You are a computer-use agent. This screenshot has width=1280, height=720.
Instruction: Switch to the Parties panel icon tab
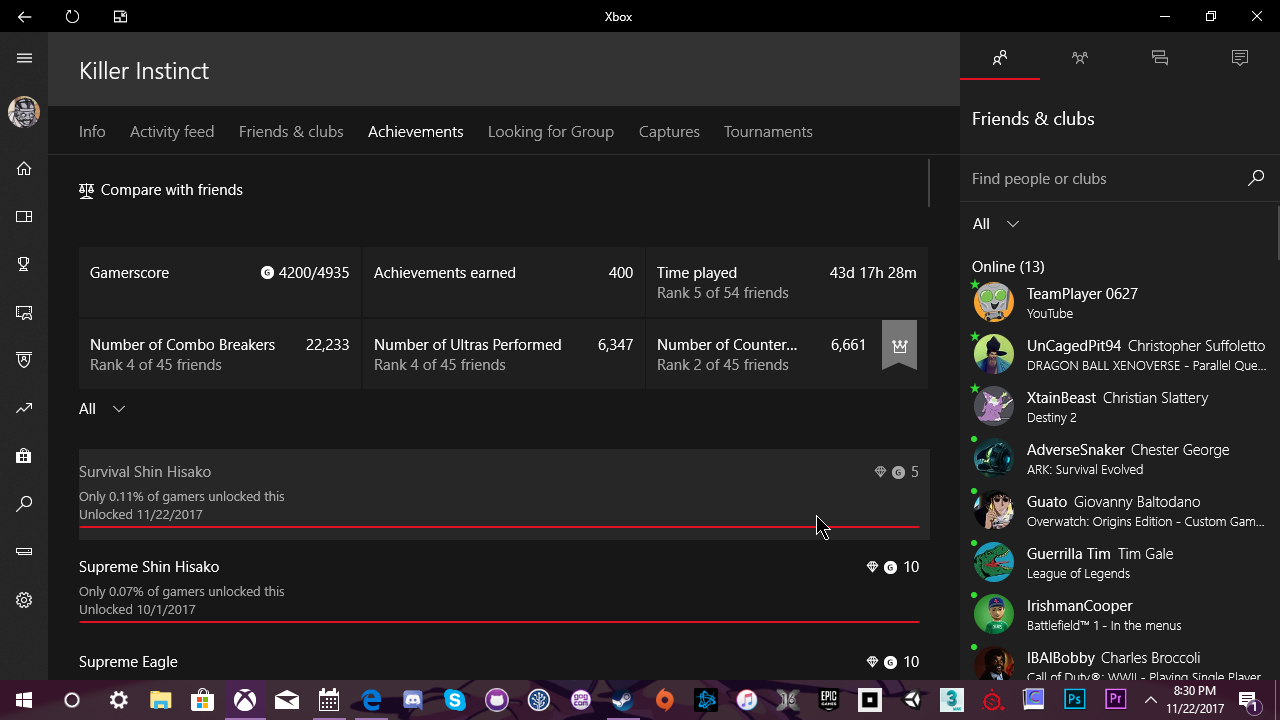tap(1080, 58)
